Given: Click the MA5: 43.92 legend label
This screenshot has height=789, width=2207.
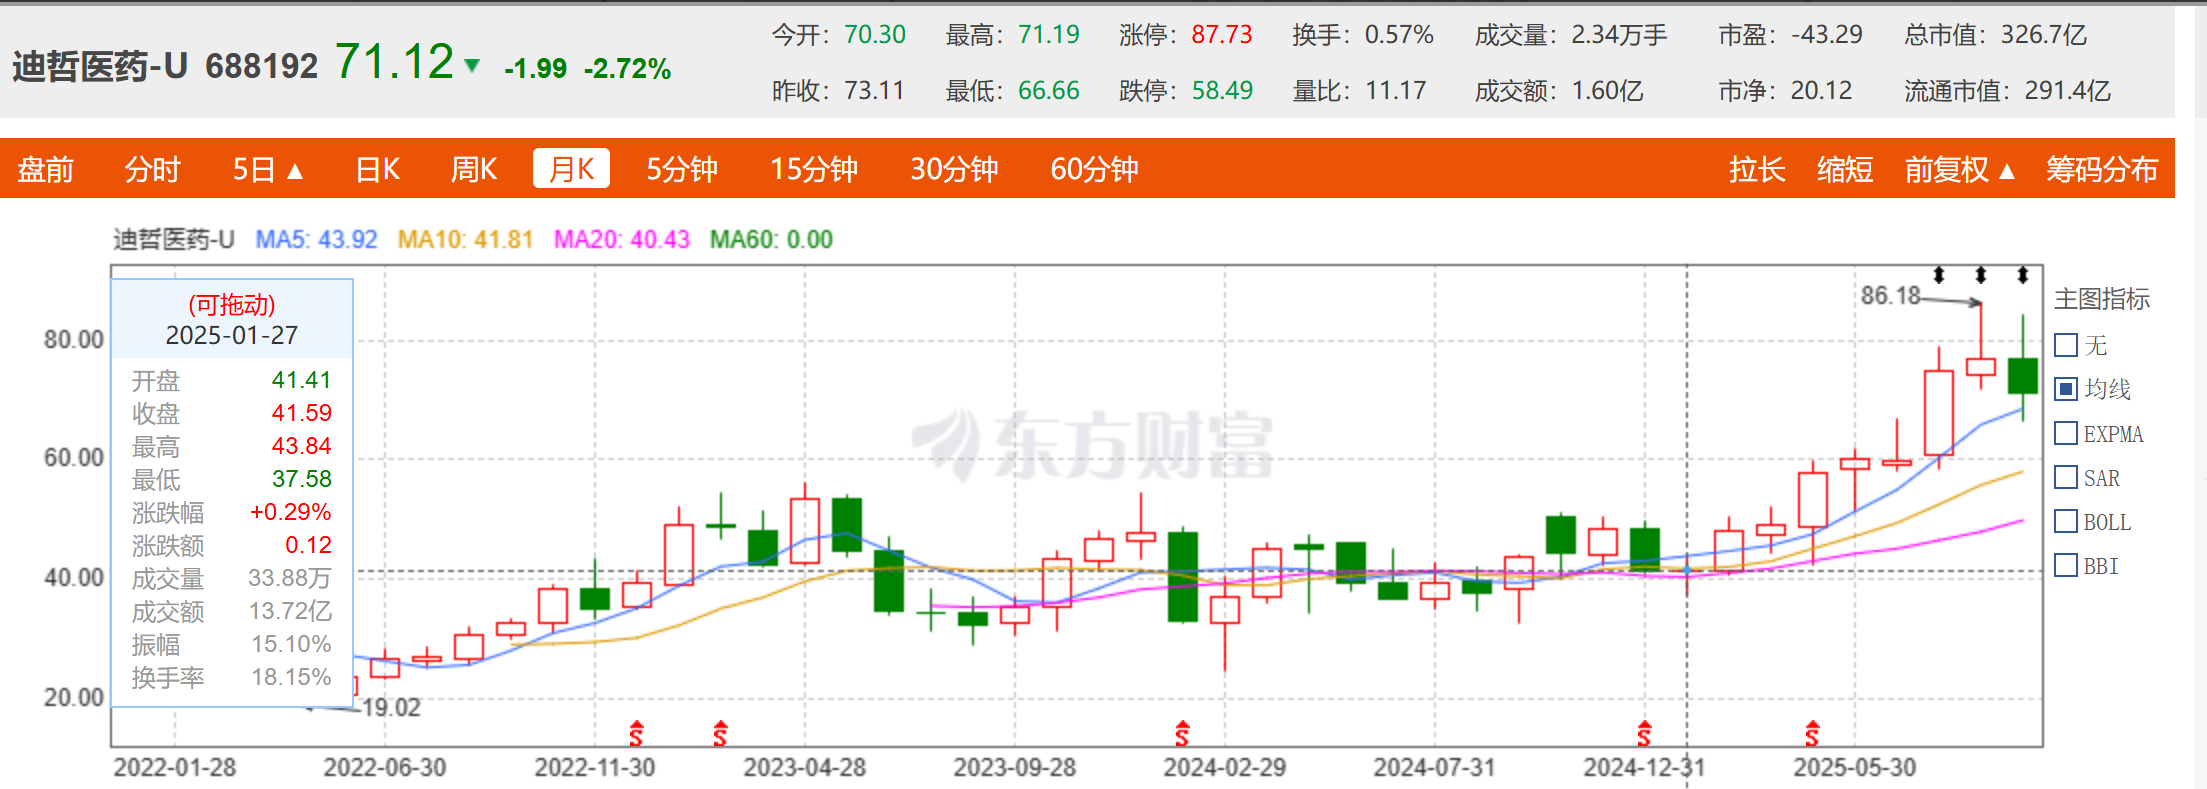Looking at the screenshot, I should pyautogui.click(x=316, y=240).
